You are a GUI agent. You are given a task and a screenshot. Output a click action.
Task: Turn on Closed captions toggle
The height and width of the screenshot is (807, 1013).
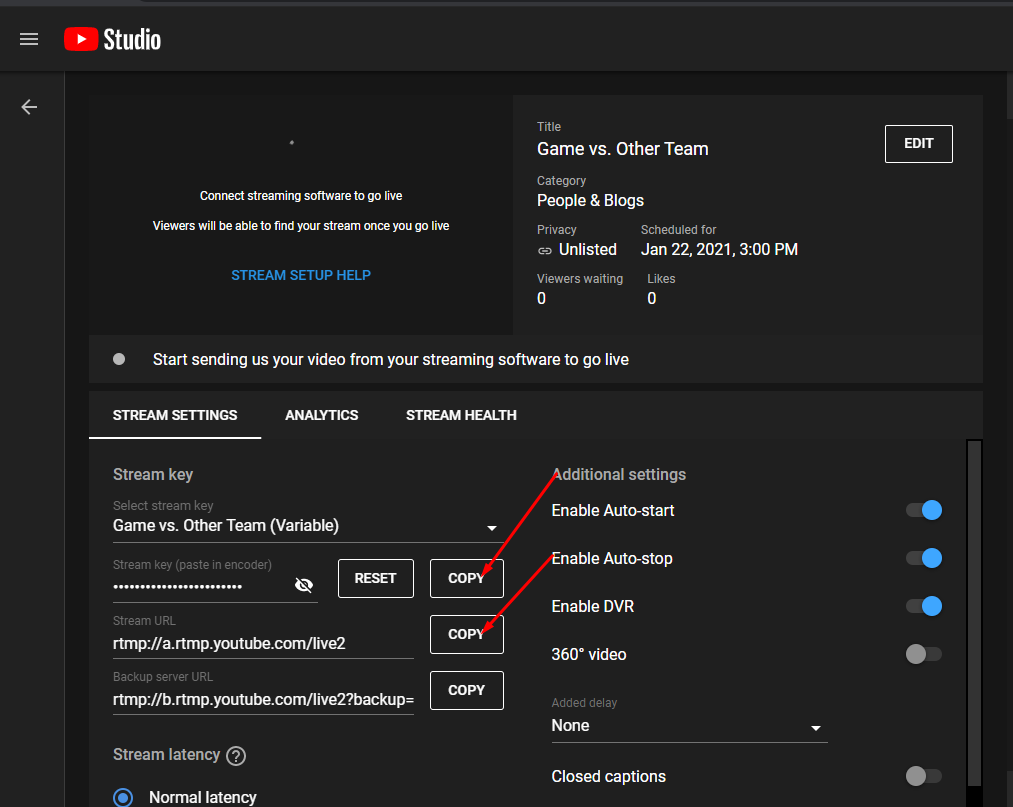[x=923, y=776]
